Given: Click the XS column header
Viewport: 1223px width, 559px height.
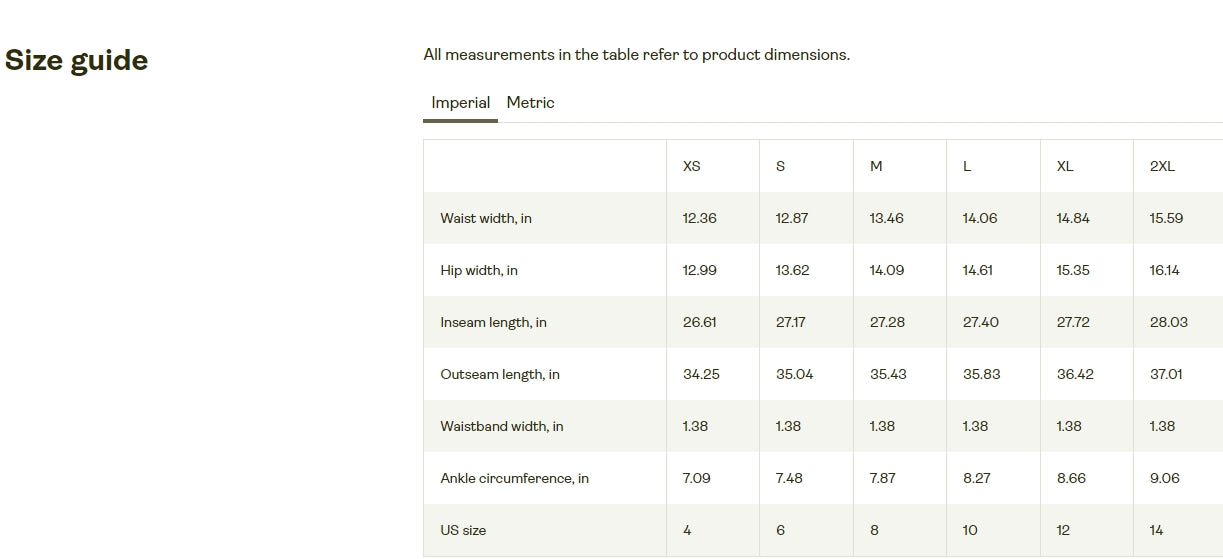Looking at the screenshot, I should [692, 166].
